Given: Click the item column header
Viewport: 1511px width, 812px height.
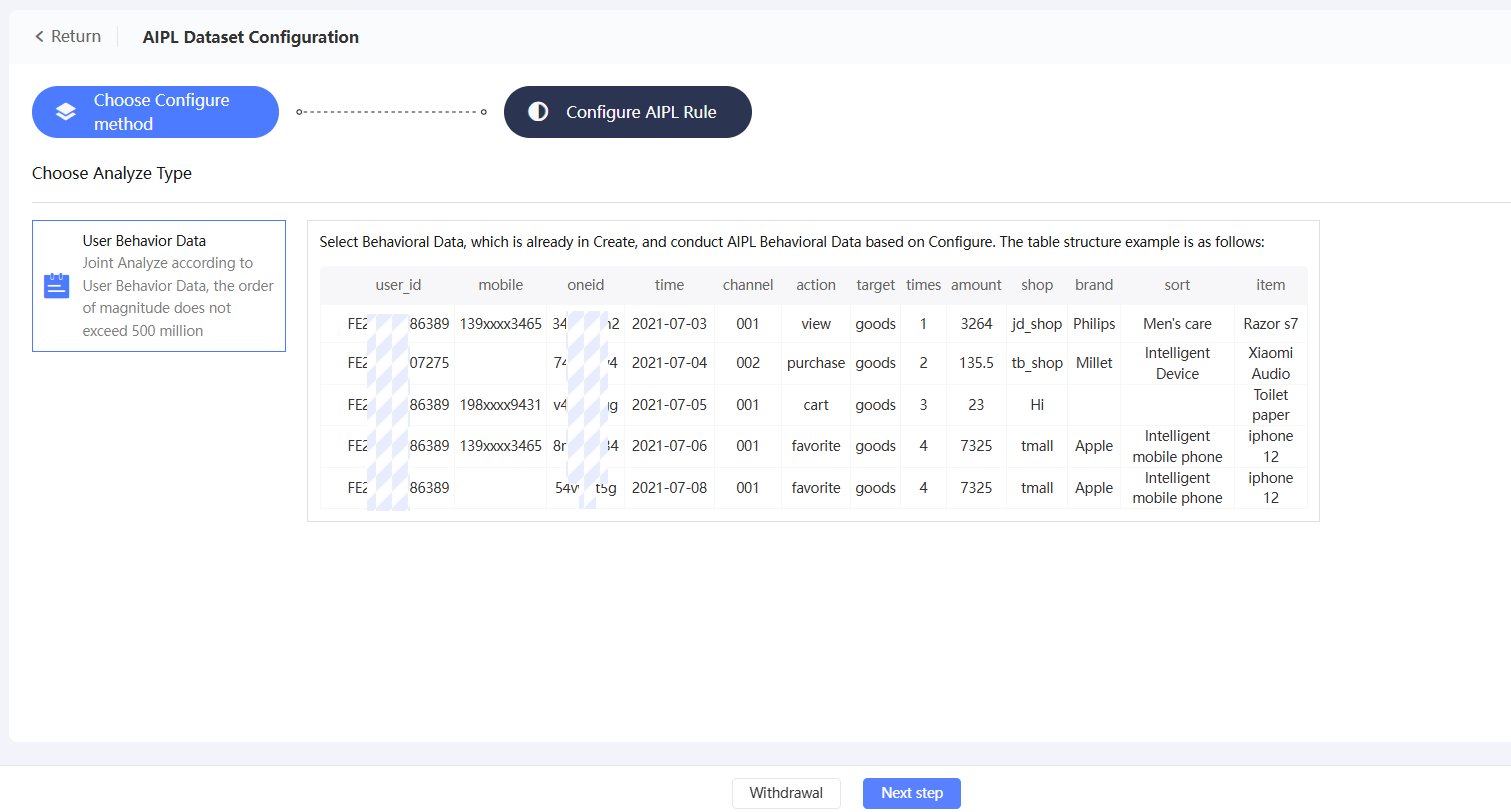Looking at the screenshot, I should click(1271, 285).
